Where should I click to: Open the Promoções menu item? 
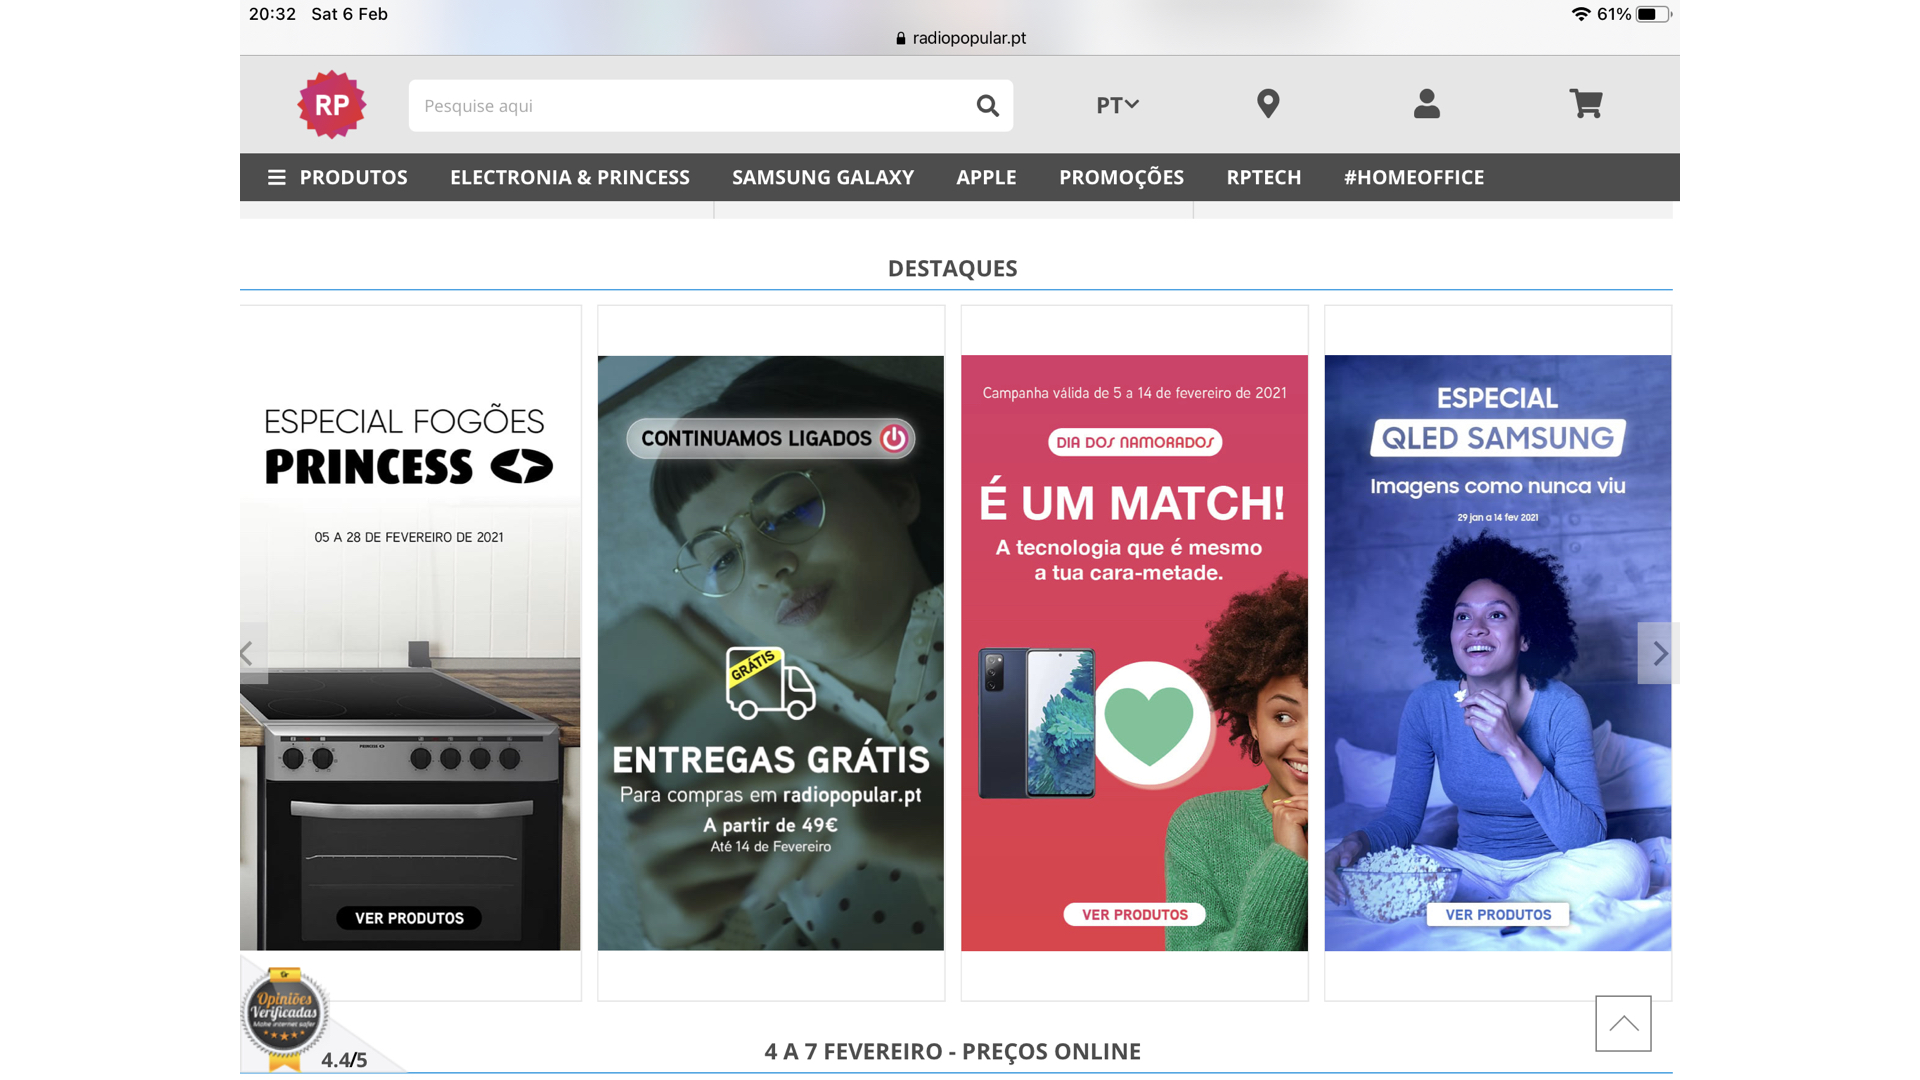coord(1121,177)
